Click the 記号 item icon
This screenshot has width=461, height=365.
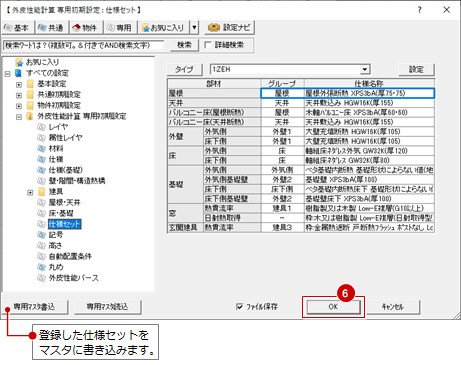pos(41,235)
